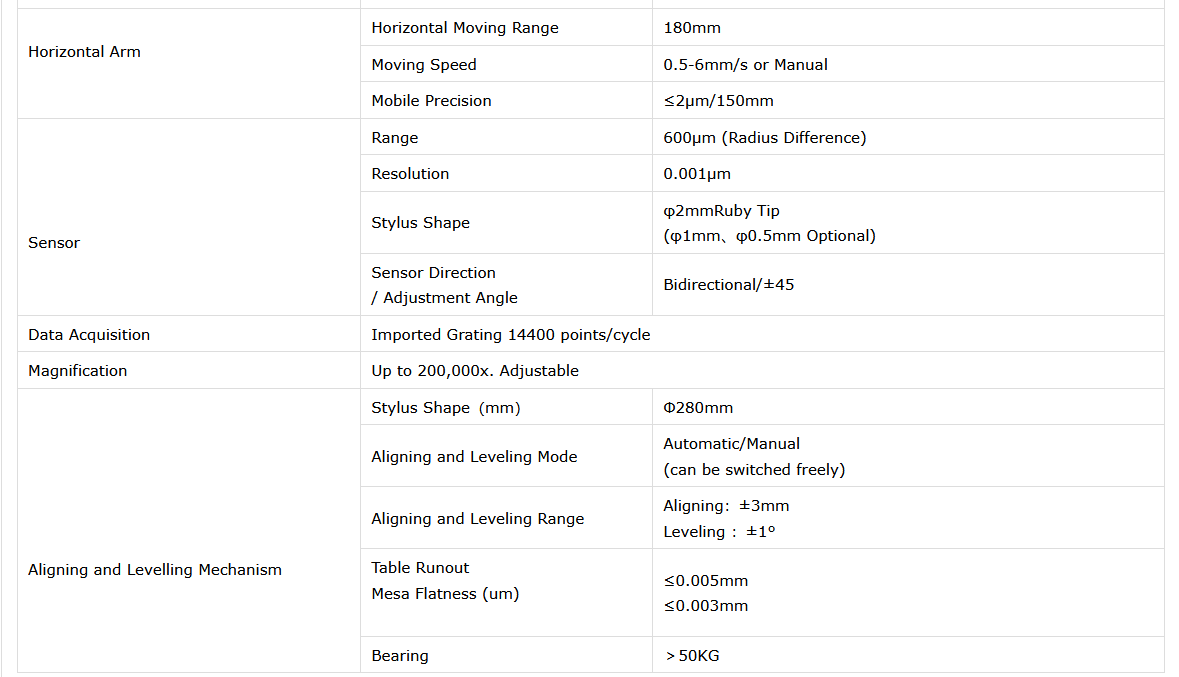Click "0.5-6mm/s or Manual" value

[745, 65]
